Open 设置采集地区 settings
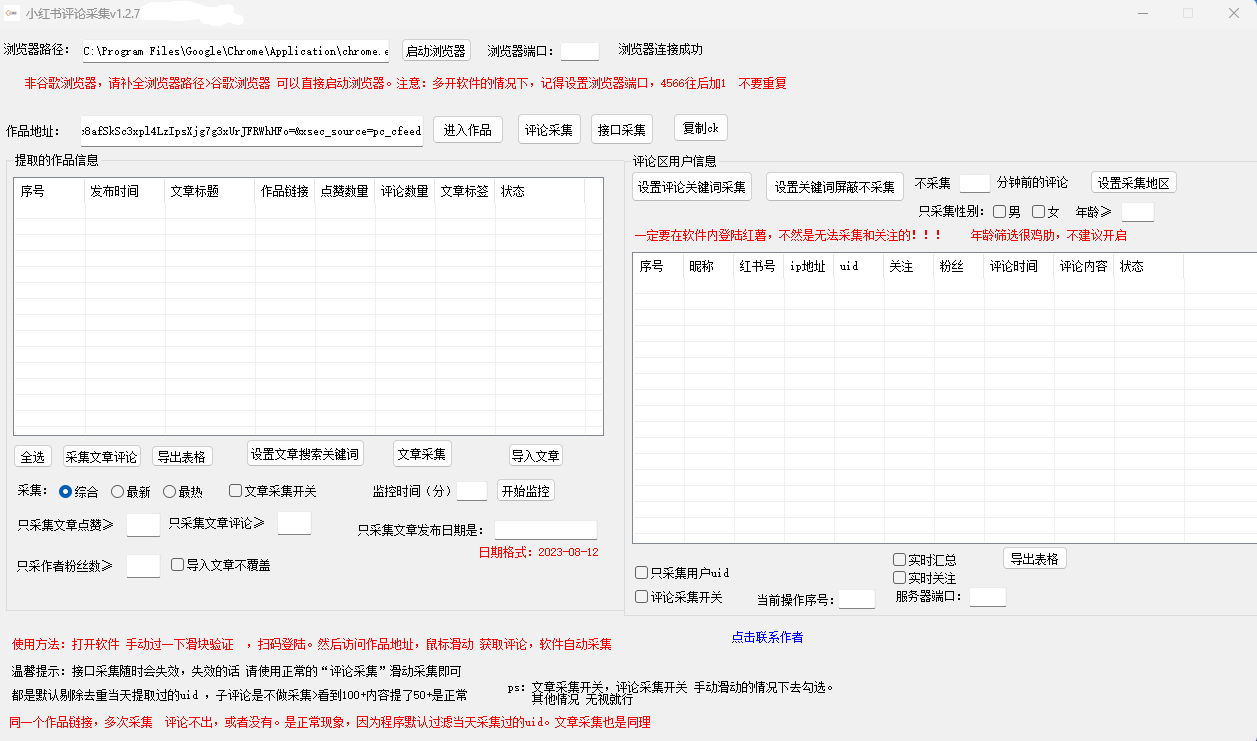This screenshot has height=741, width=1257. [x=1133, y=183]
